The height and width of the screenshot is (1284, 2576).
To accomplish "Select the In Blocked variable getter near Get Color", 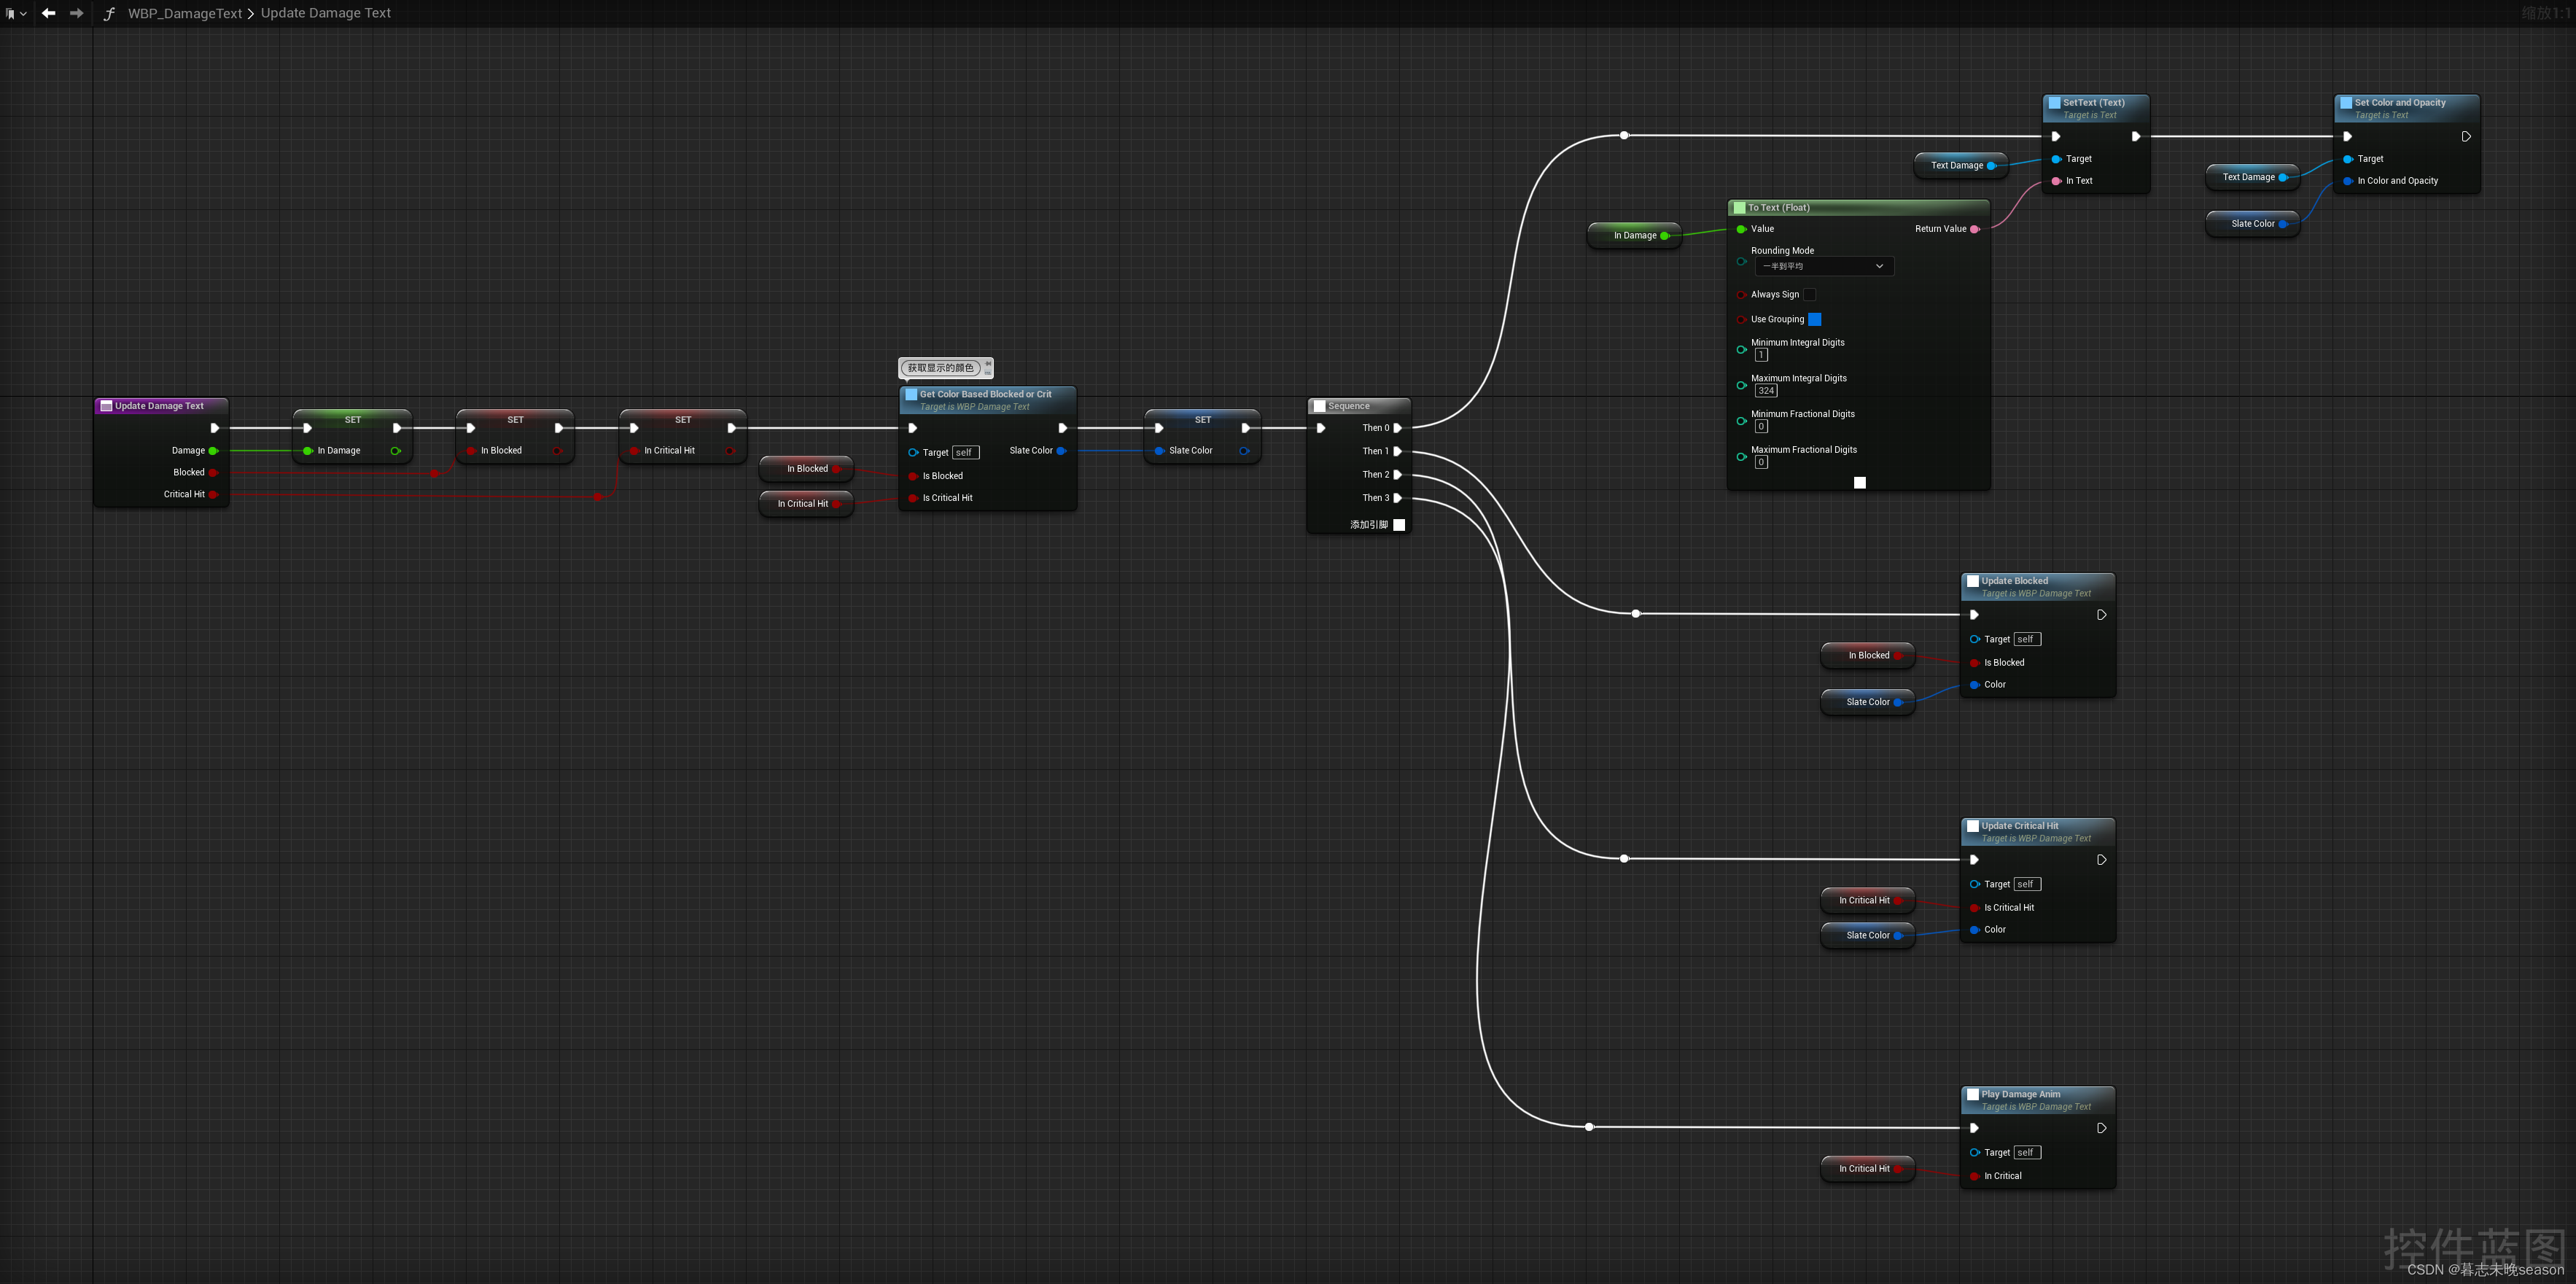I will click(806, 469).
